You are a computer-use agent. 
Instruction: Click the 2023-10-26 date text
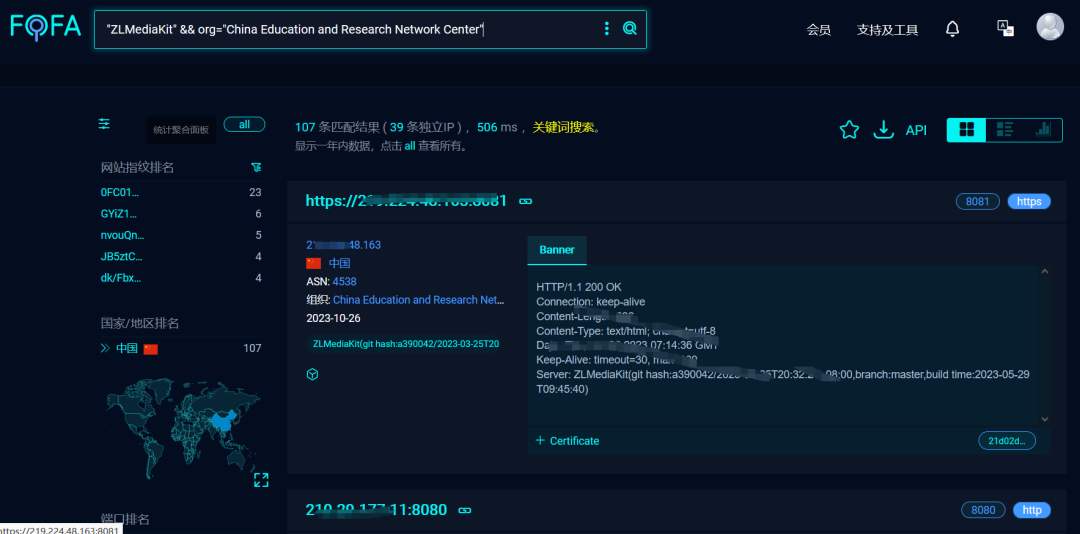pyautogui.click(x=333, y=318)
